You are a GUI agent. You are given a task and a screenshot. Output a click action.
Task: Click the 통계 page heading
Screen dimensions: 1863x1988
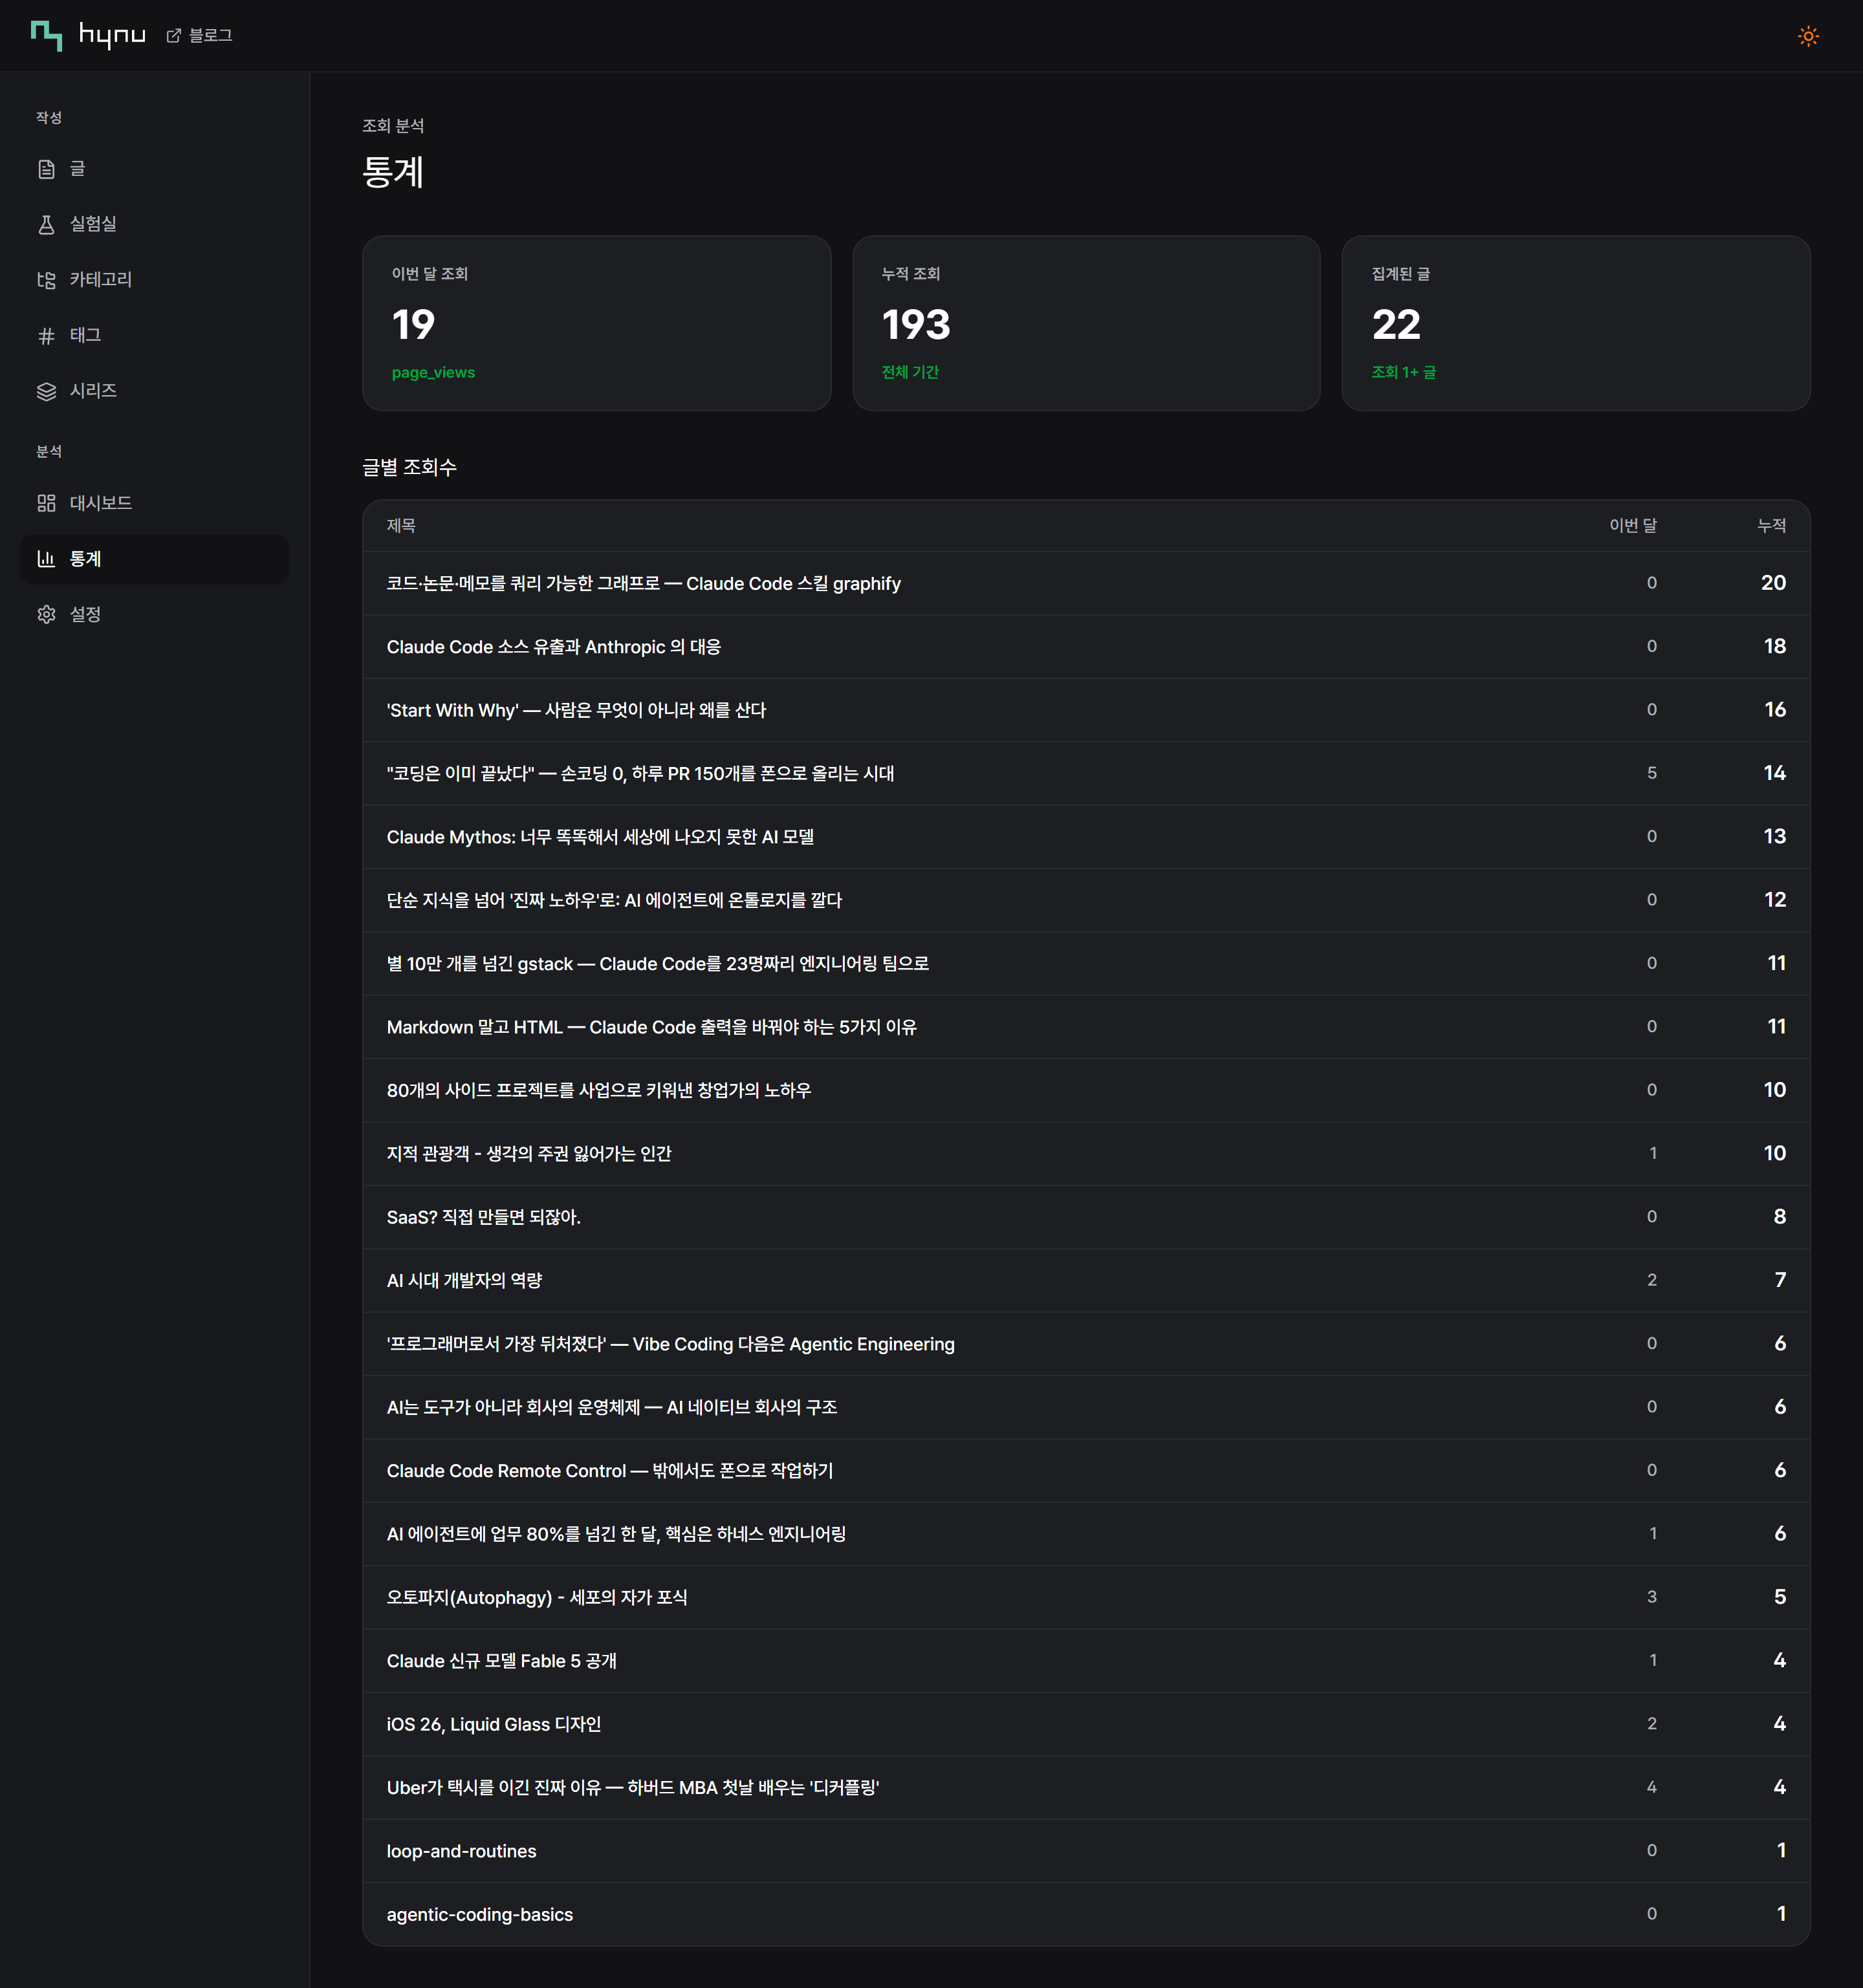point(393,172)
